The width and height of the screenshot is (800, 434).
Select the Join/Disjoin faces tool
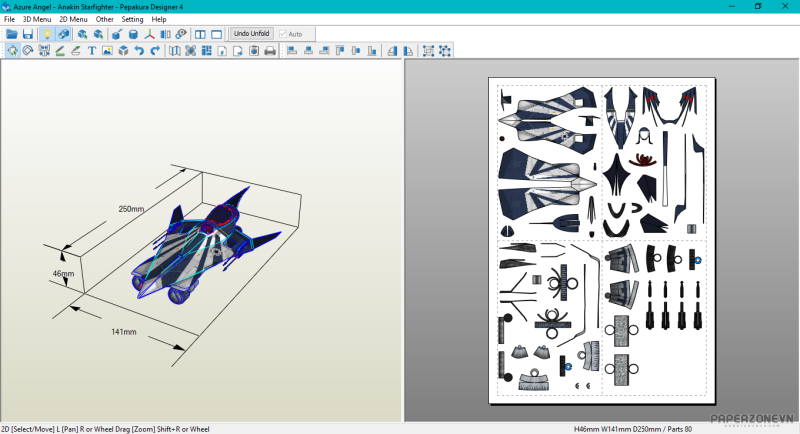[44, 50]
